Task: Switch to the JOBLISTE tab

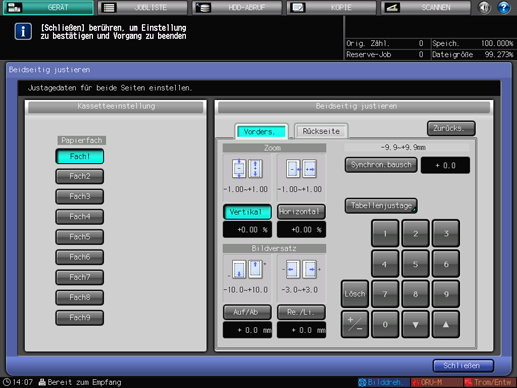Action: [143, 7]
